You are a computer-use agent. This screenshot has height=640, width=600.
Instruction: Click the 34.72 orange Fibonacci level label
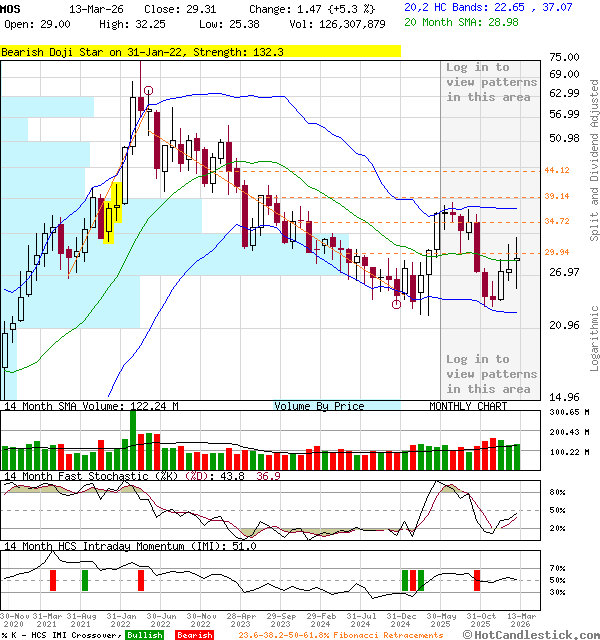click(x=557, y=221)
